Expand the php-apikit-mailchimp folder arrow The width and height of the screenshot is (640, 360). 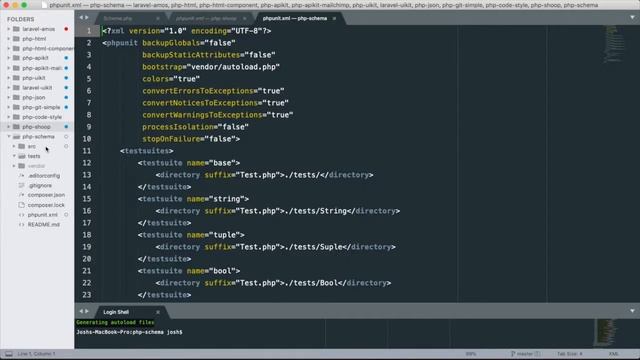point(9,68)
